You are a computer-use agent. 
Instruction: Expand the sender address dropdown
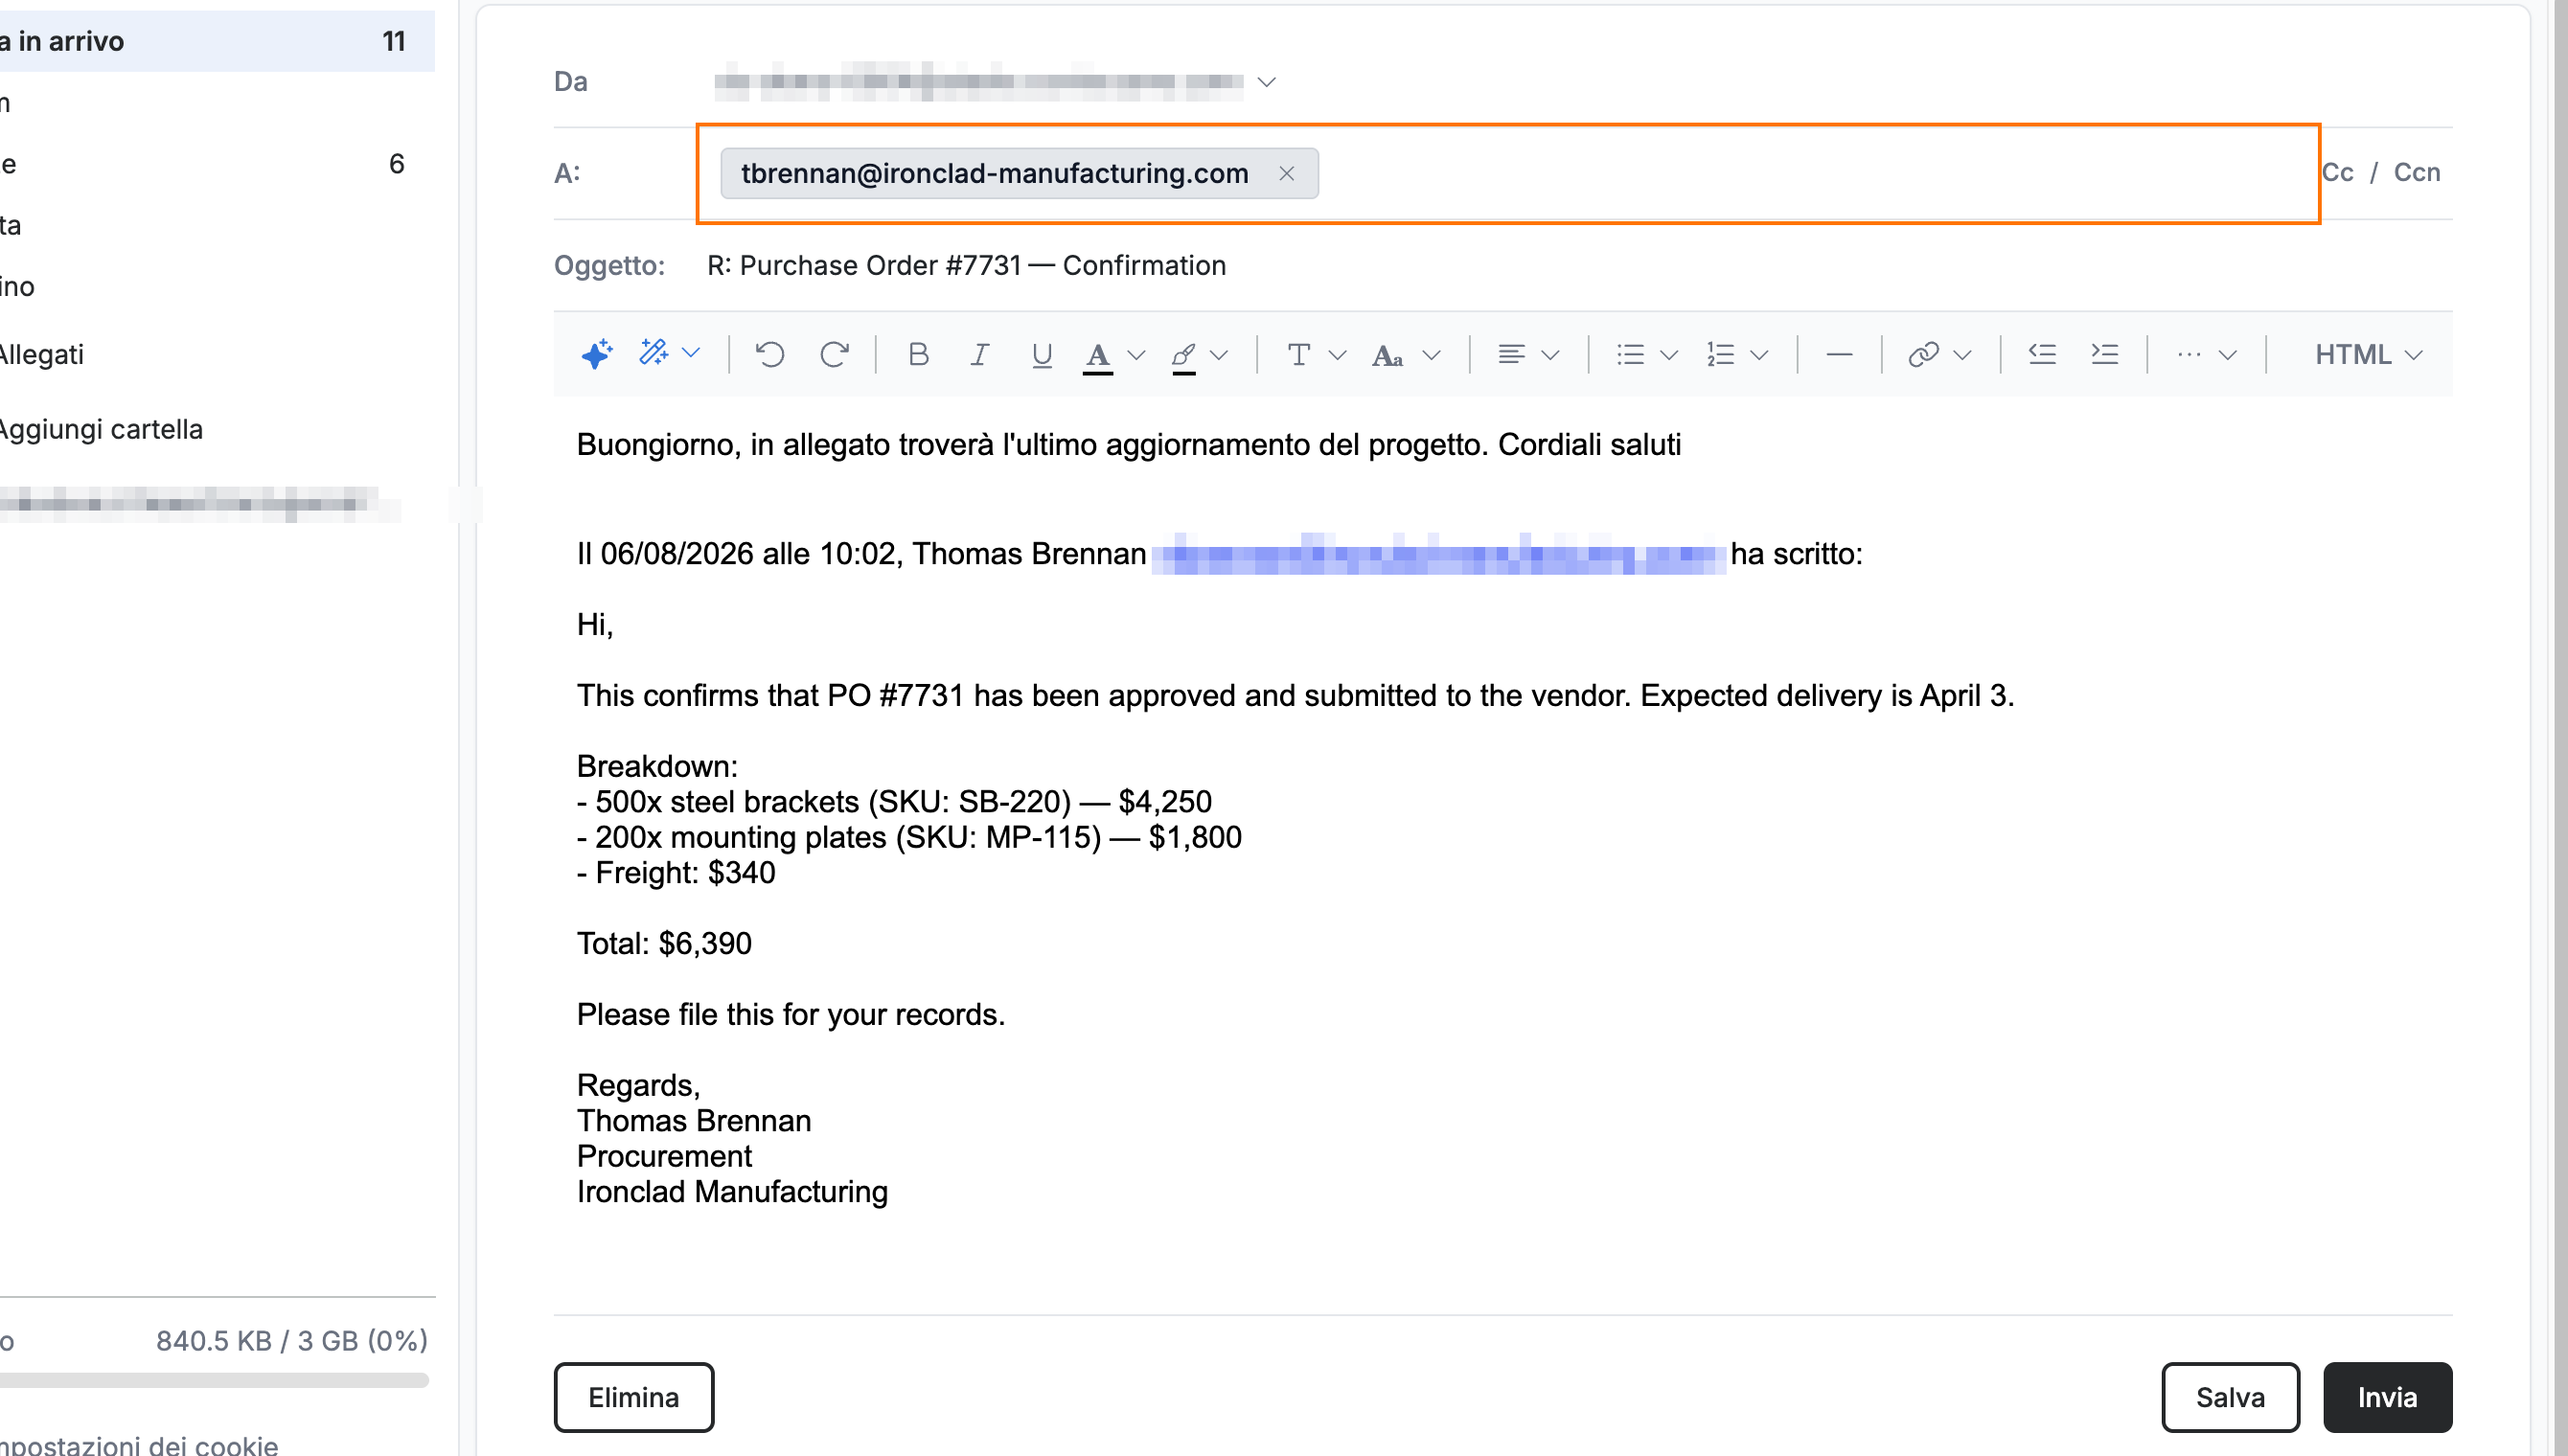(x=1266, y=82)
